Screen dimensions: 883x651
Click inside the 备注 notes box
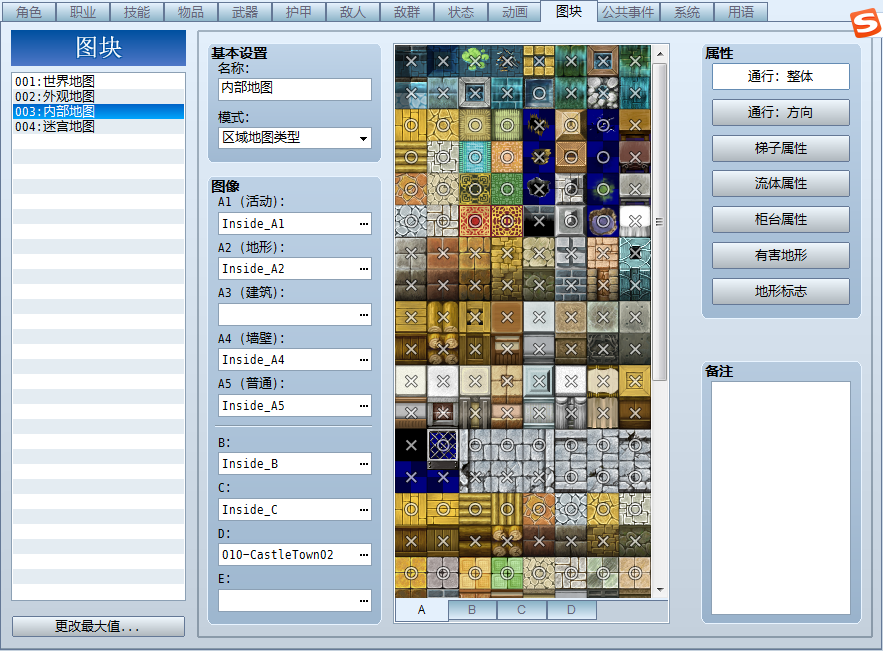[781, 498]
